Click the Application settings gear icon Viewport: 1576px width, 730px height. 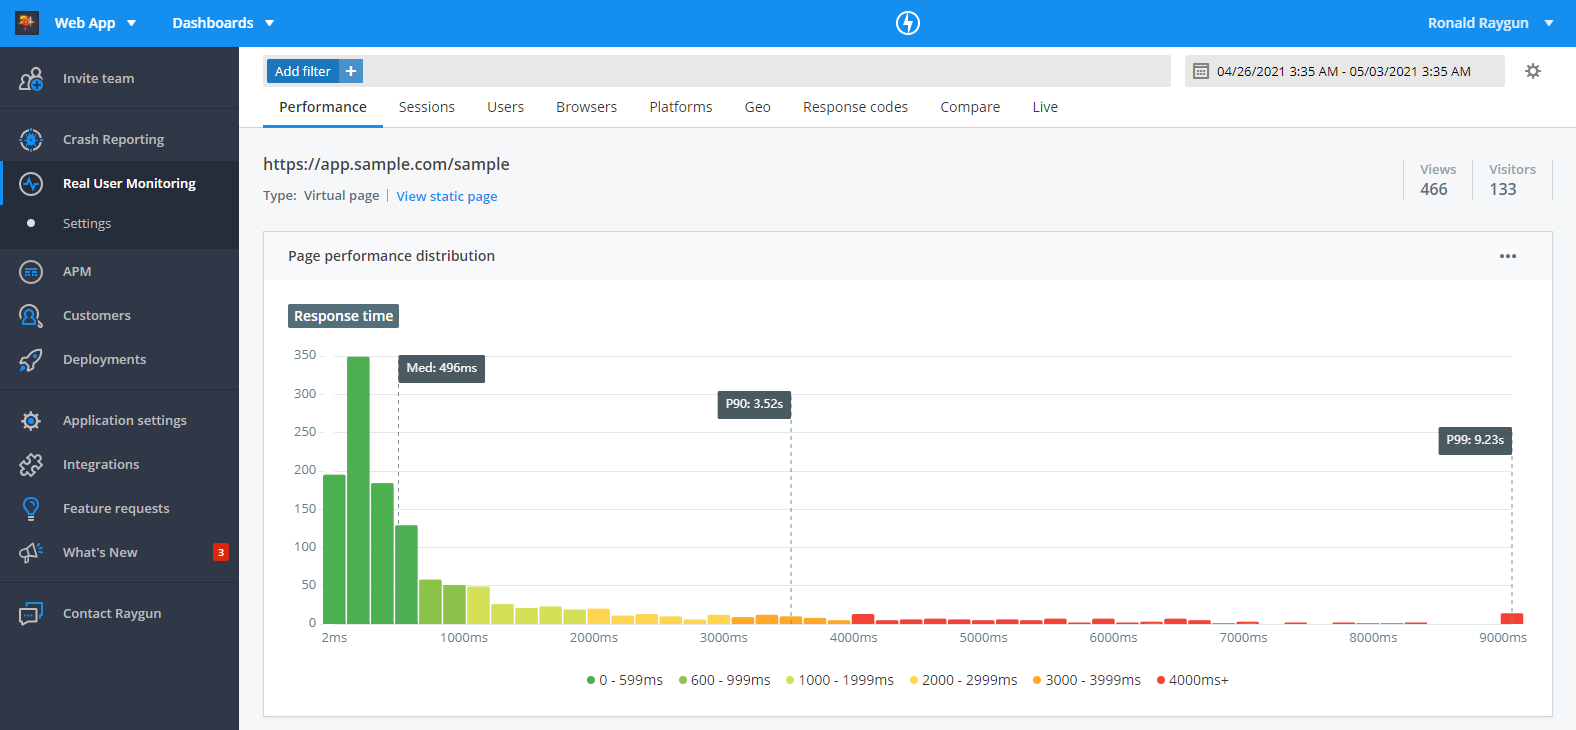tap(31, 421)
